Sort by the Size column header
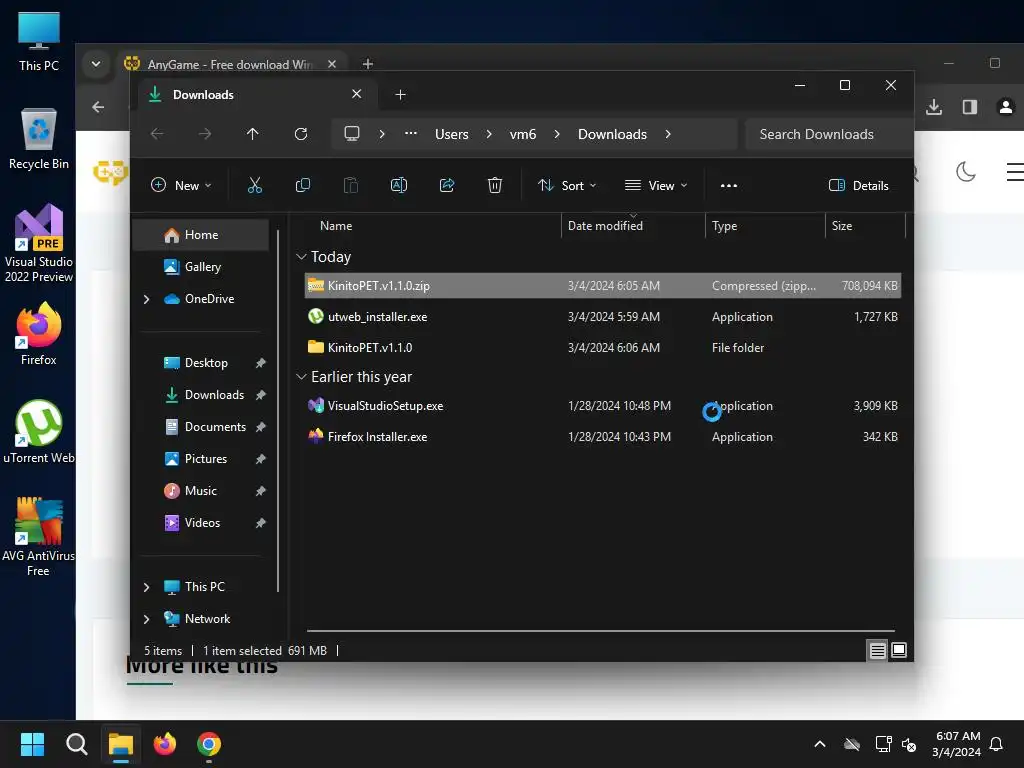 pos(865,226)
